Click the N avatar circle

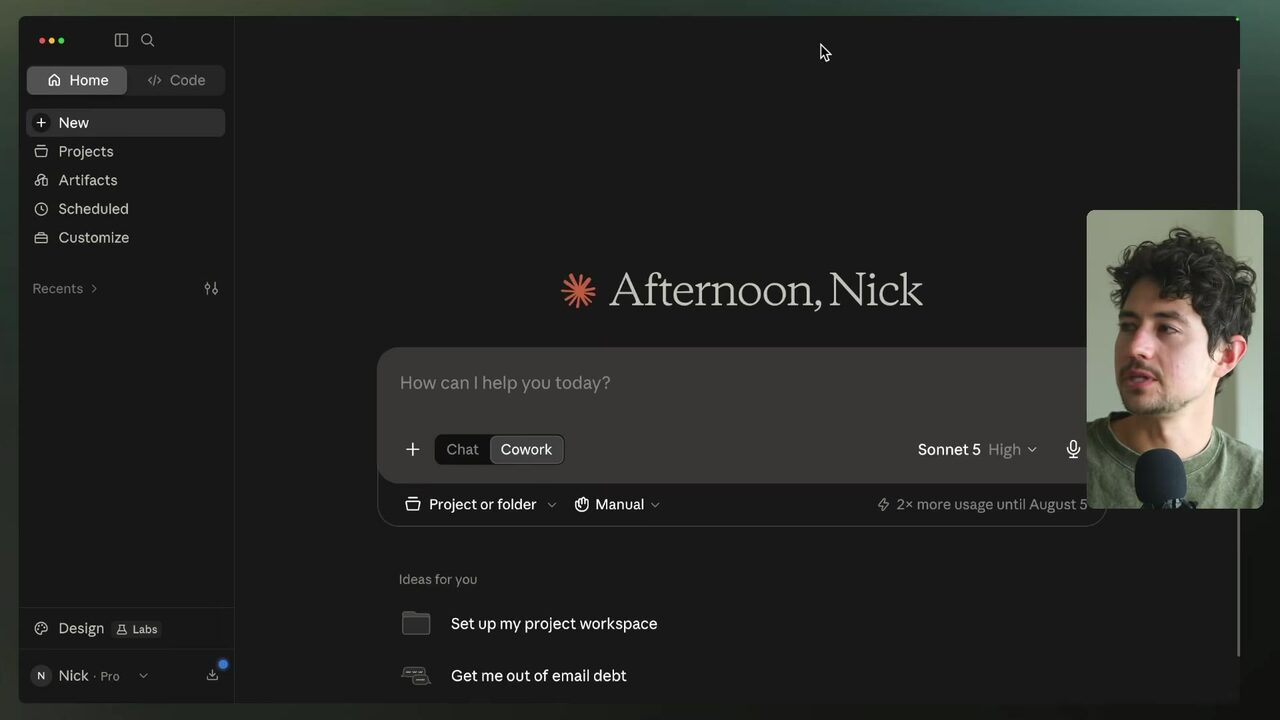click(41, 676)
